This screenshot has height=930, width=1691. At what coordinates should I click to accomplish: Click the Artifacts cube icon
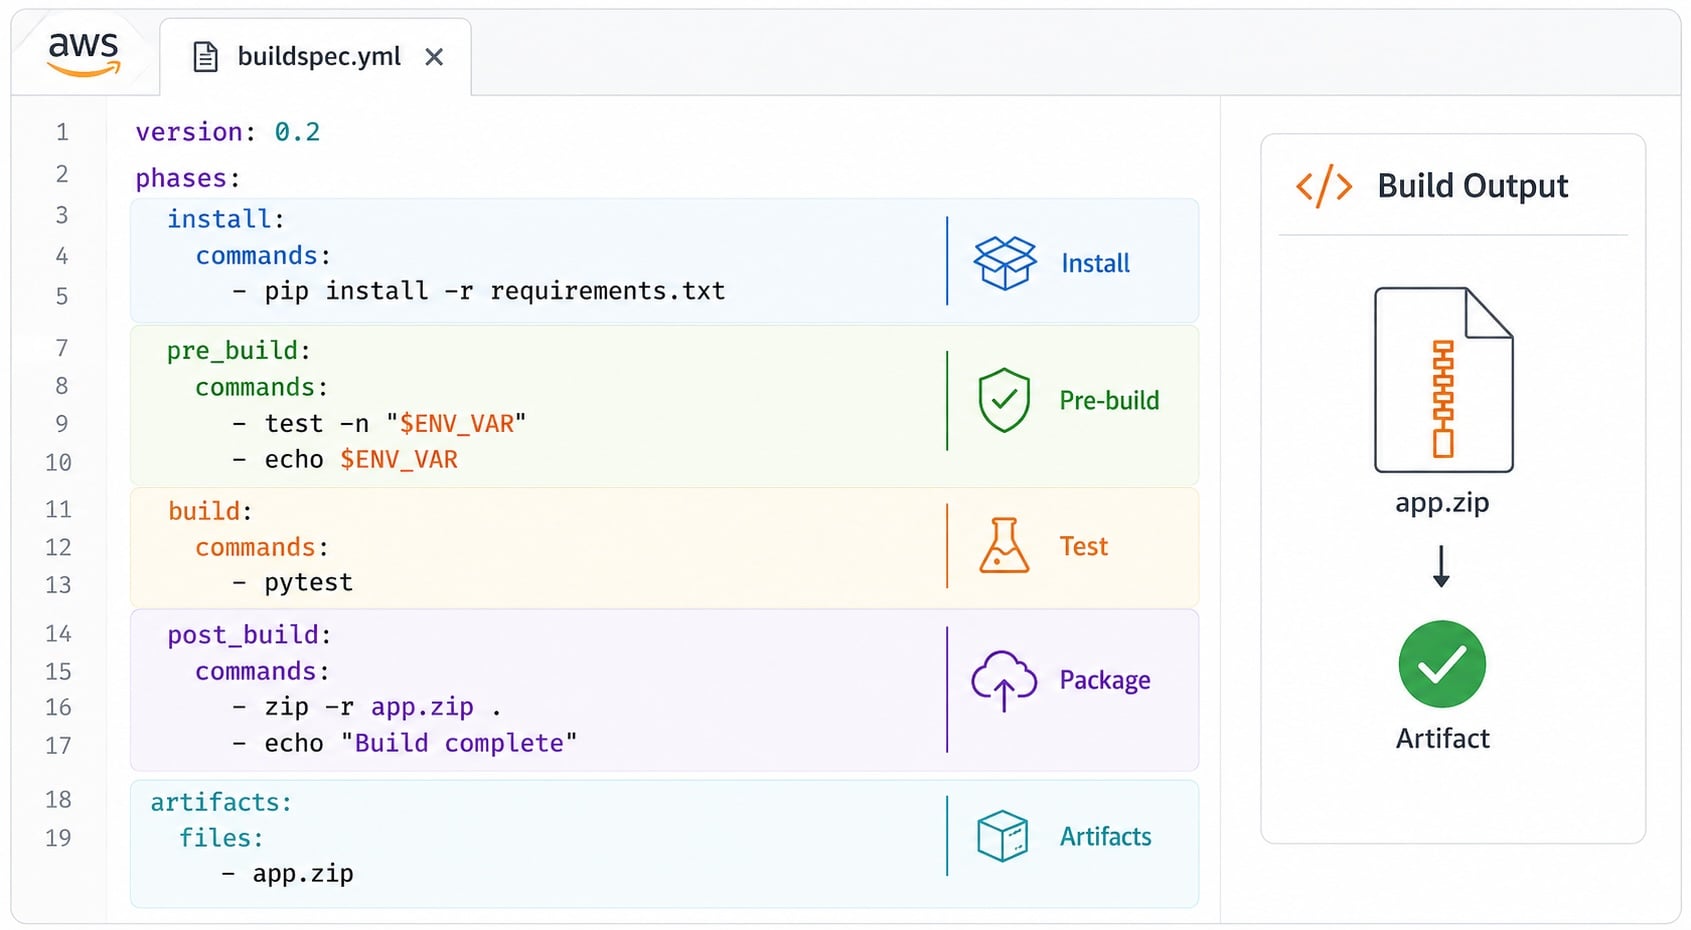[x=1003, y=836]
